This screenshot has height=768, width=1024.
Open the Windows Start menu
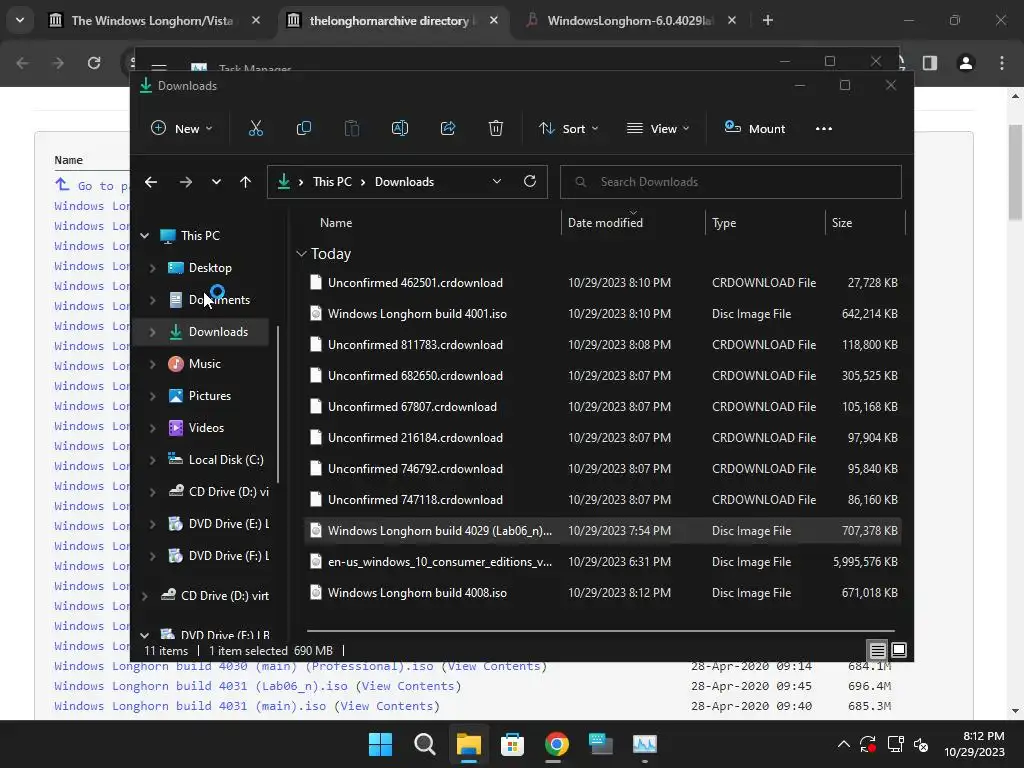(x=380, y=744)
